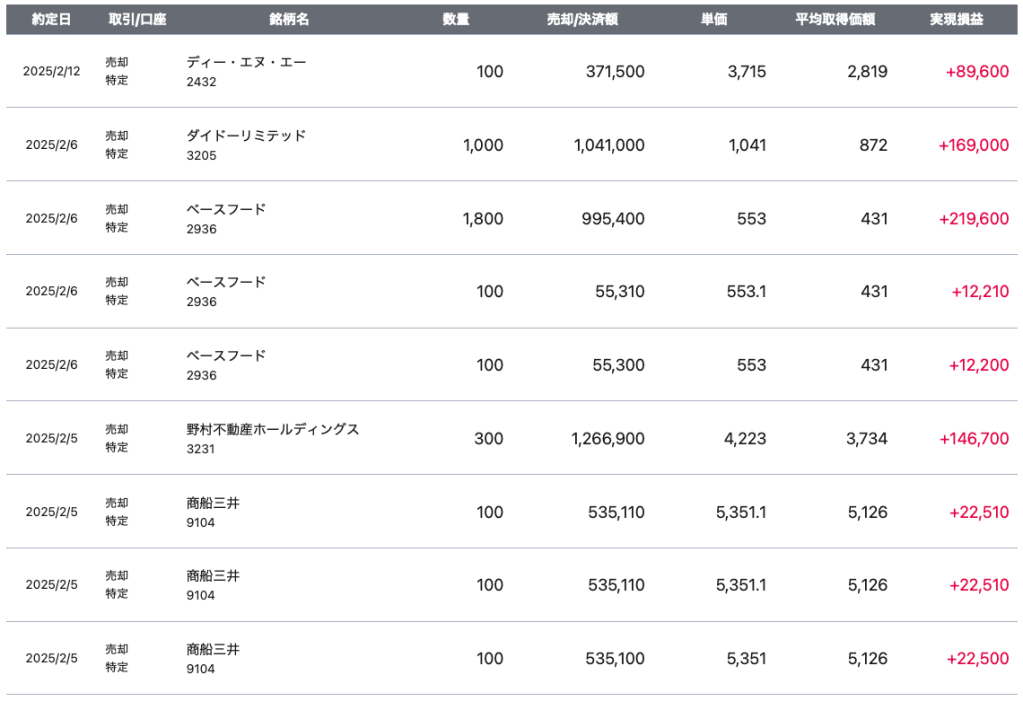
Task: Click the +169,000 realized profit value
Action: [x=973, y=145]
